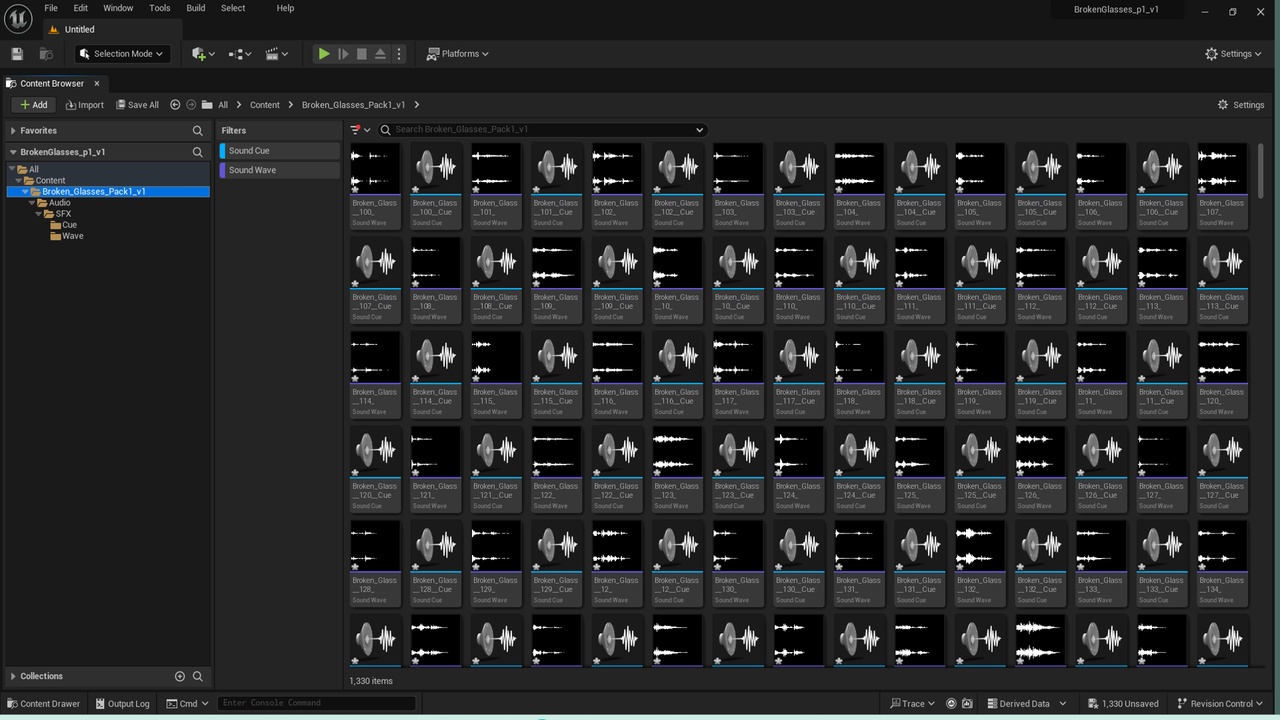Open play mode options three-dot menu
This screenshot has height=720, width=1280.
(399, 54)
